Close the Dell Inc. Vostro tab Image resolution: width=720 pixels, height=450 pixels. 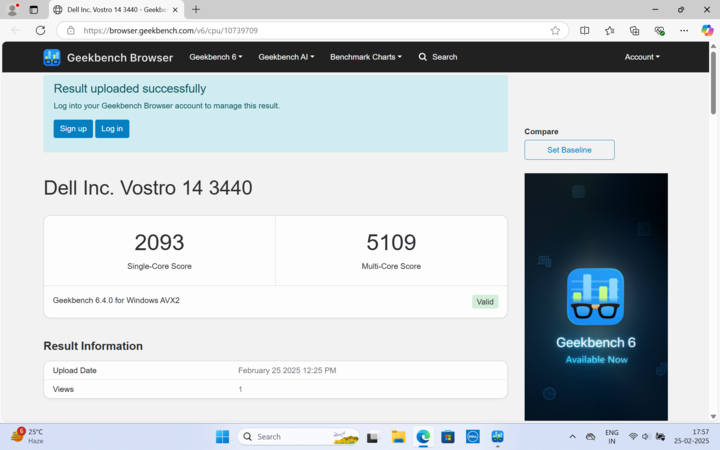pos(175,9)
